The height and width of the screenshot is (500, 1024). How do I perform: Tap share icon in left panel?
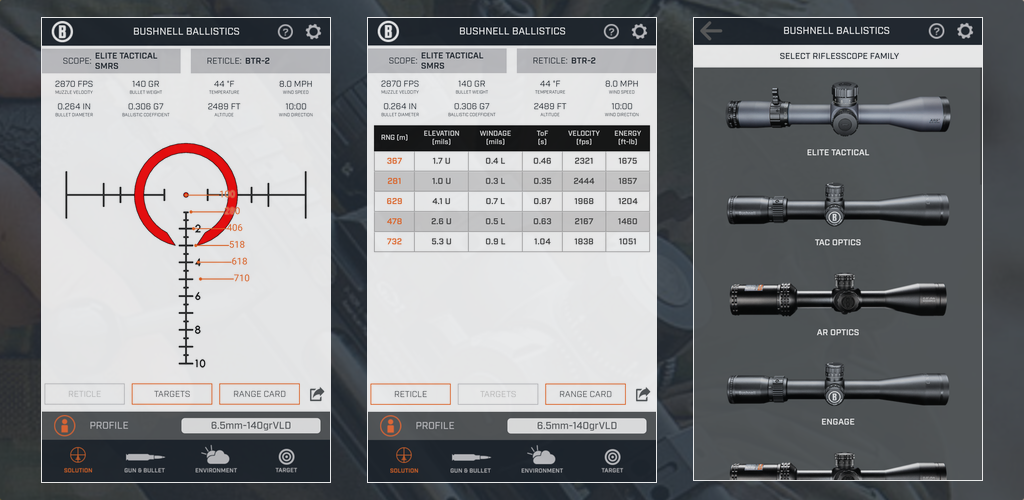[x=317, y=394]
